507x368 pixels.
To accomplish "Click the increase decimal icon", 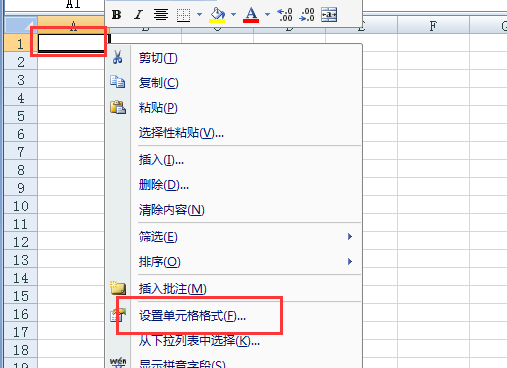I will coord(285,15).
